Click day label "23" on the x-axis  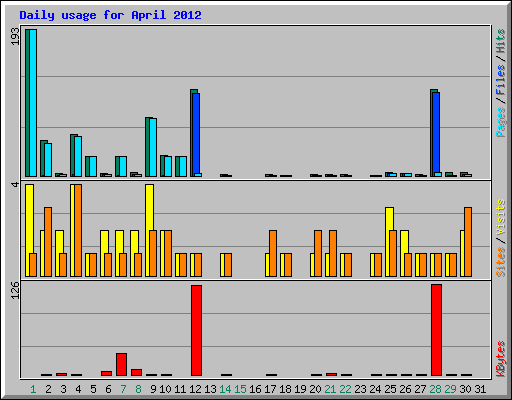coord(360,389)
